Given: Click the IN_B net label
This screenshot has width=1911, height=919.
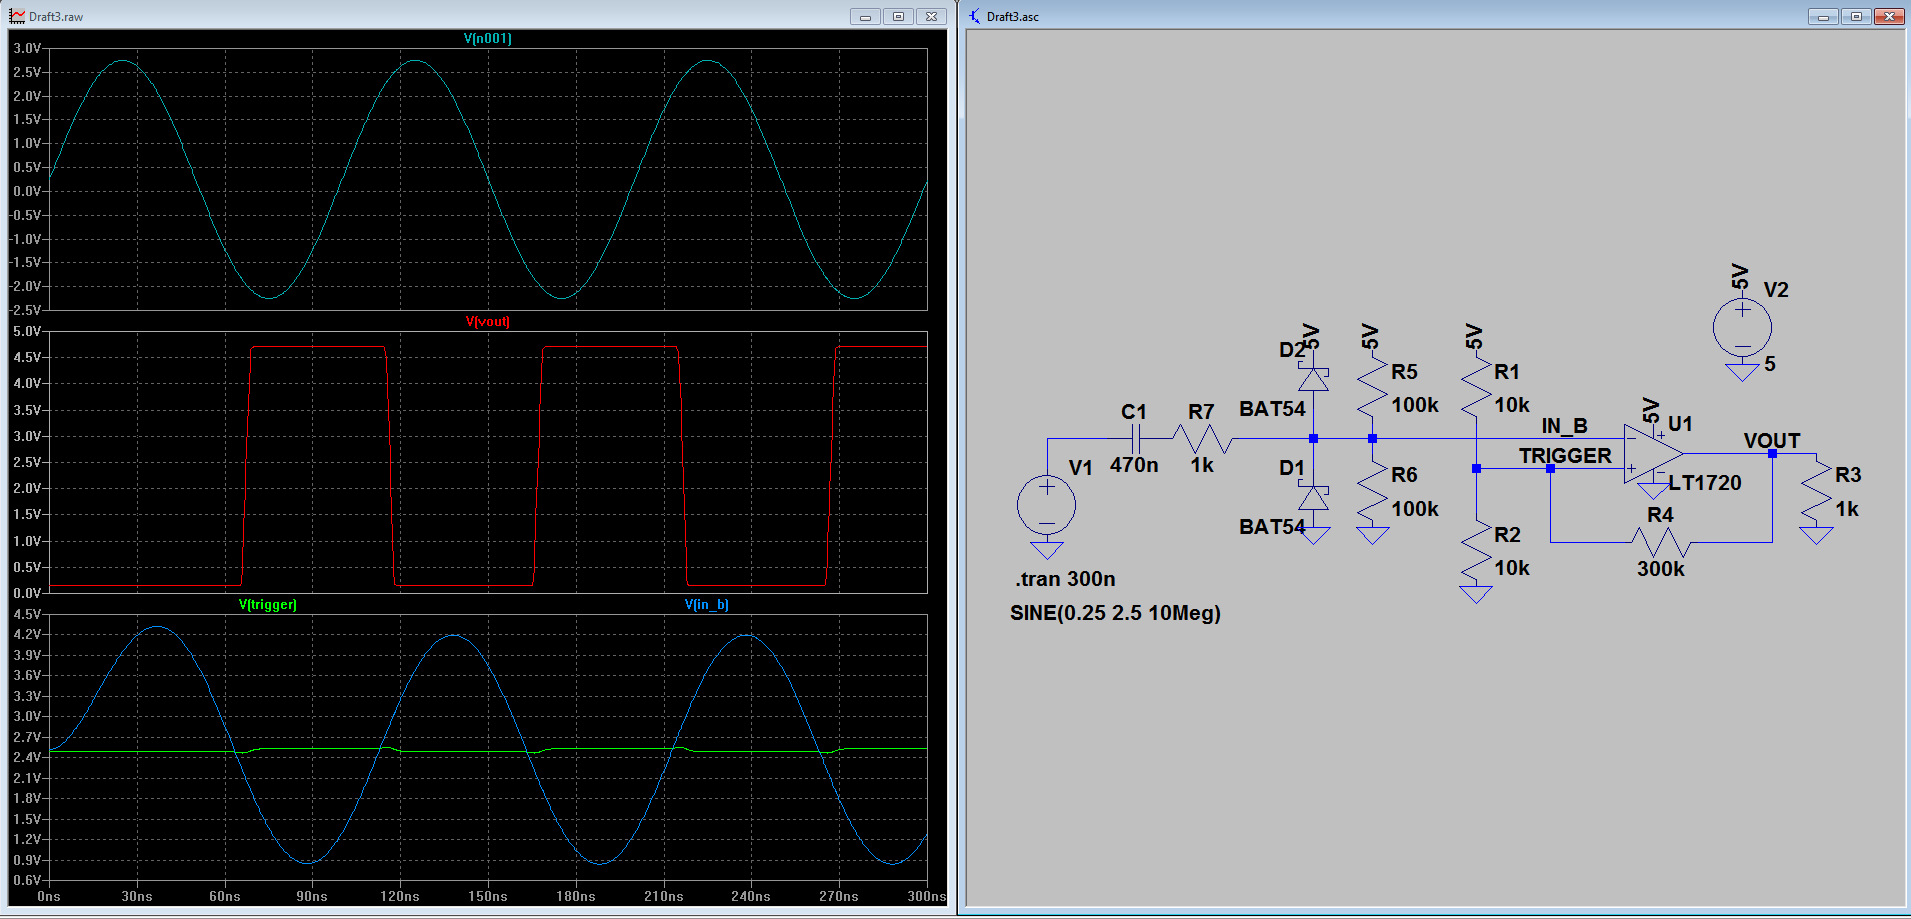Looking at the screenshot, I should click(x=1564, y=426).
